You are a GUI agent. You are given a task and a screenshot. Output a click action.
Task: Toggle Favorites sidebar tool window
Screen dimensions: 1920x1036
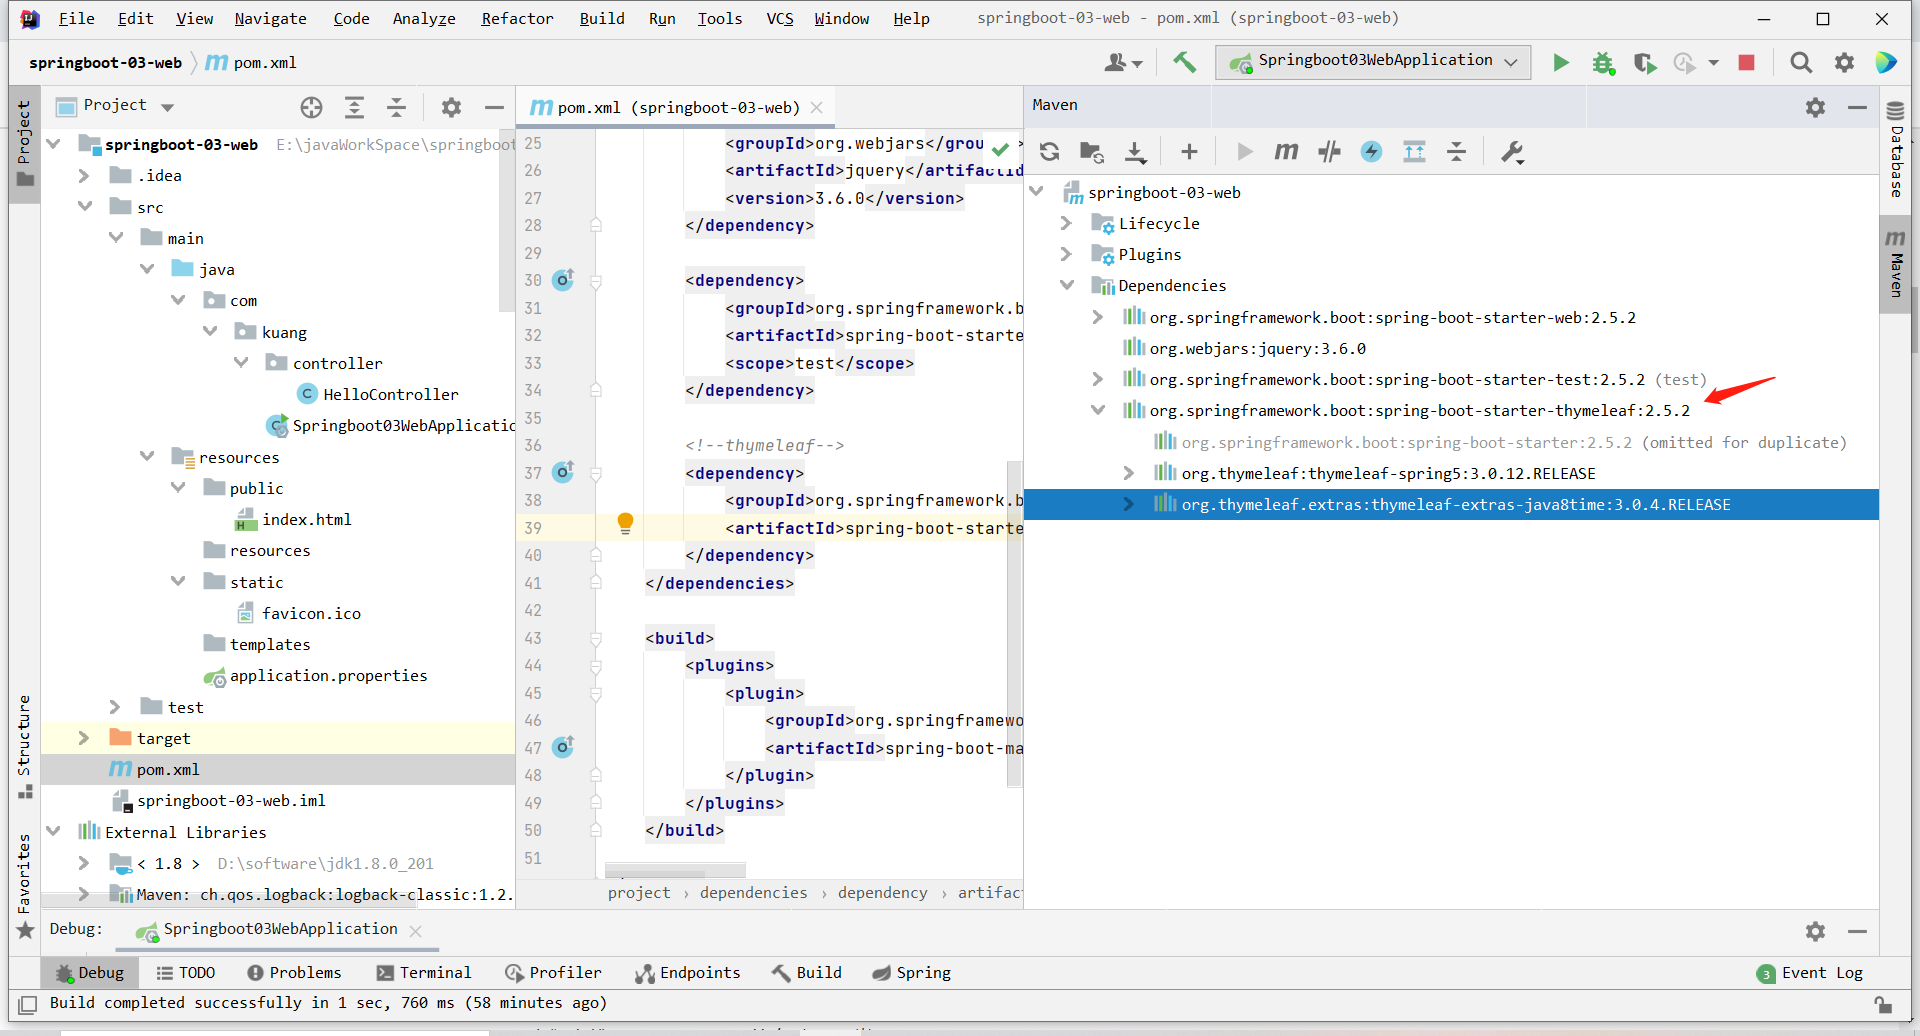pos(24,886)
